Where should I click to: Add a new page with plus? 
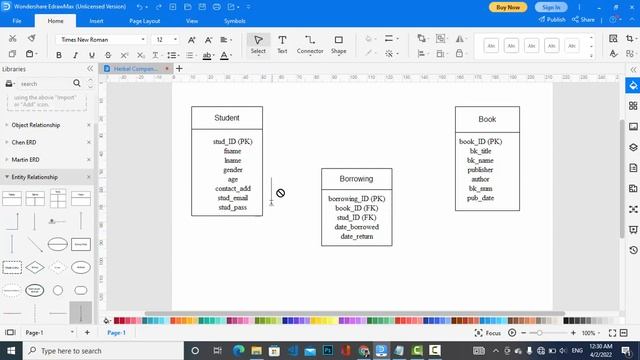(87, 333)
